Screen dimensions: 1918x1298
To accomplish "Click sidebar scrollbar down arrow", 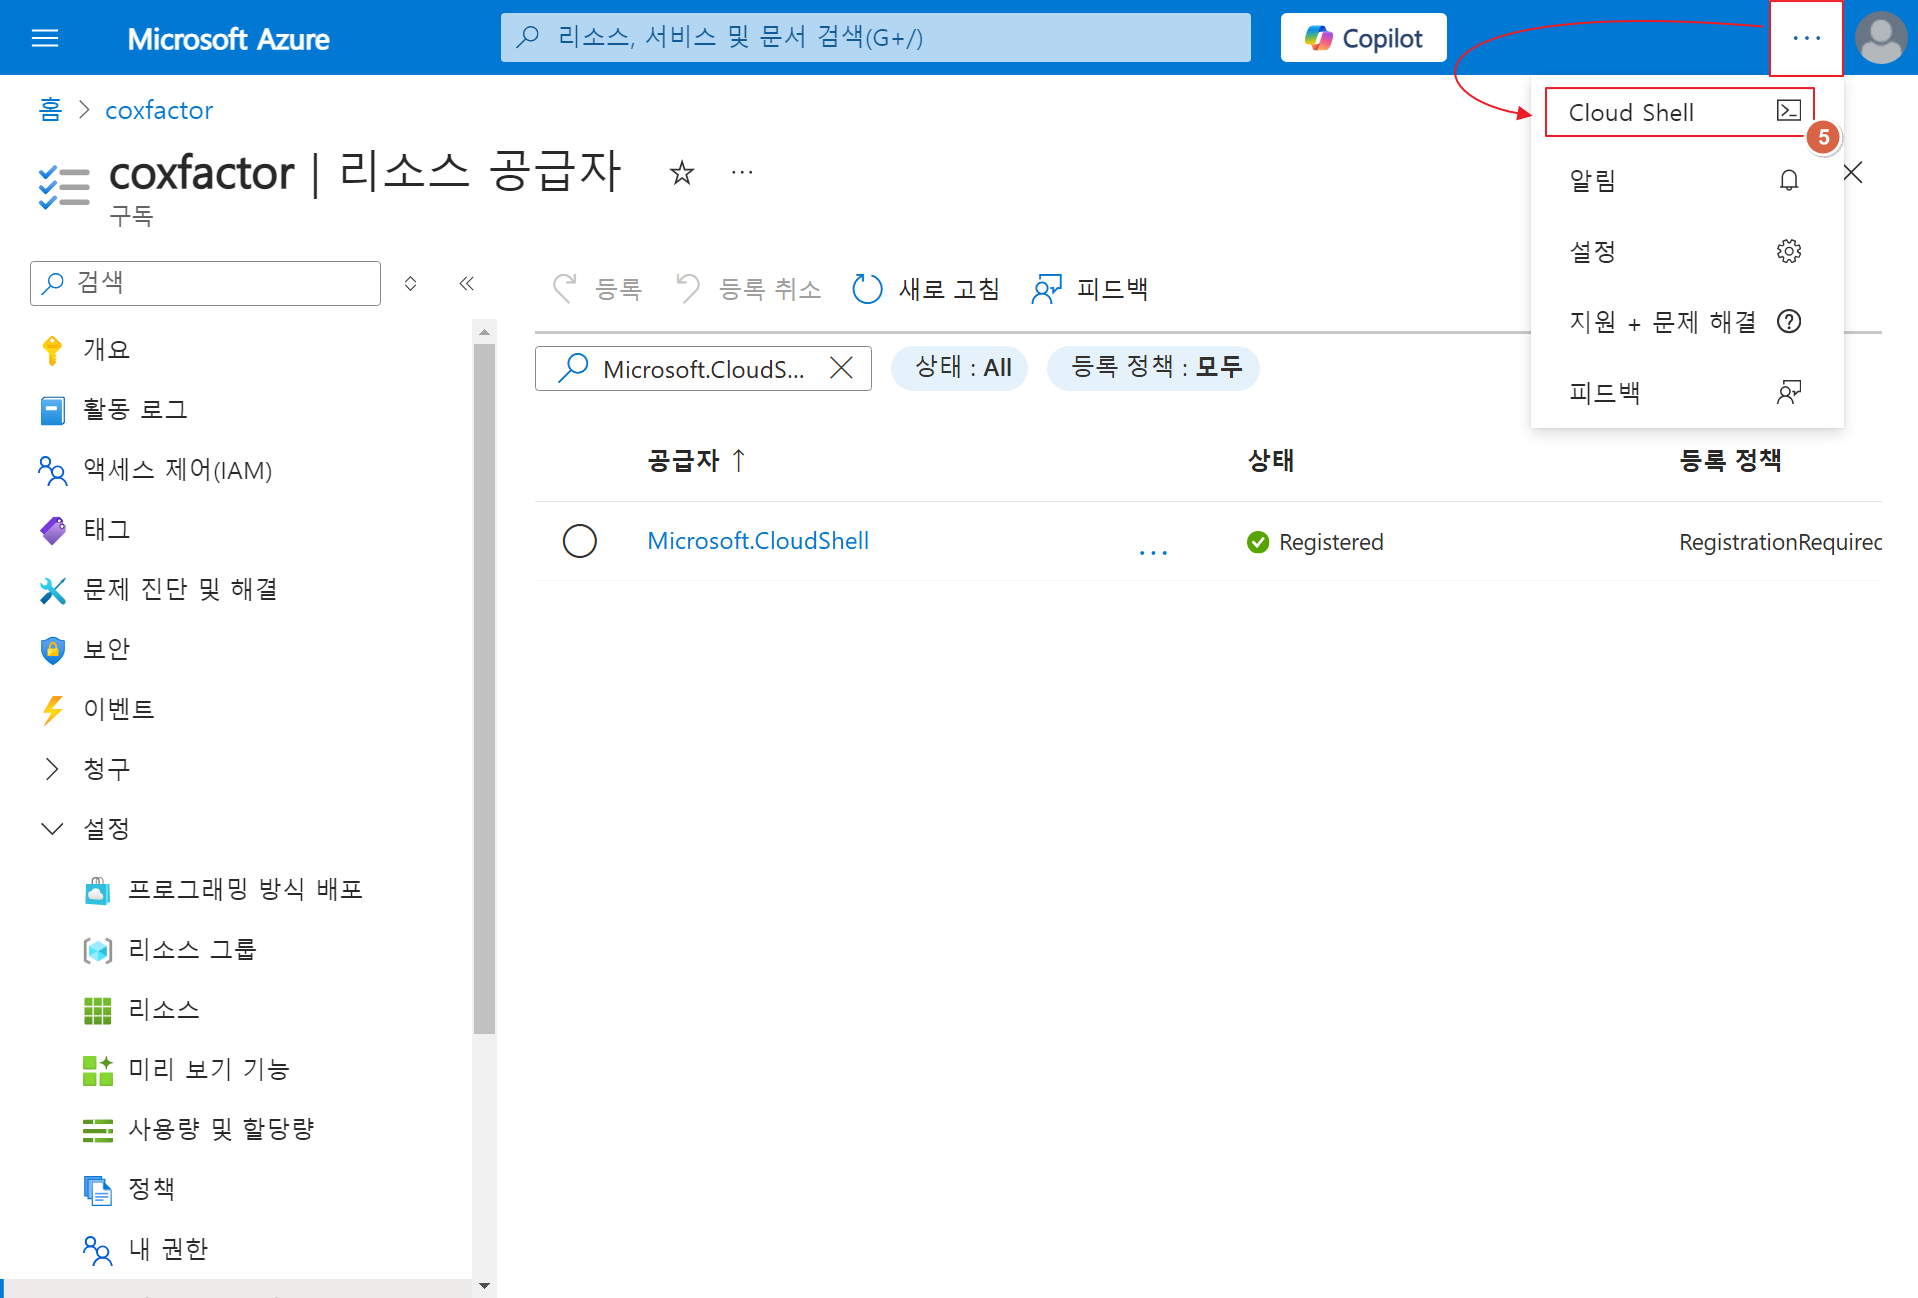I will click(484, 1286).
